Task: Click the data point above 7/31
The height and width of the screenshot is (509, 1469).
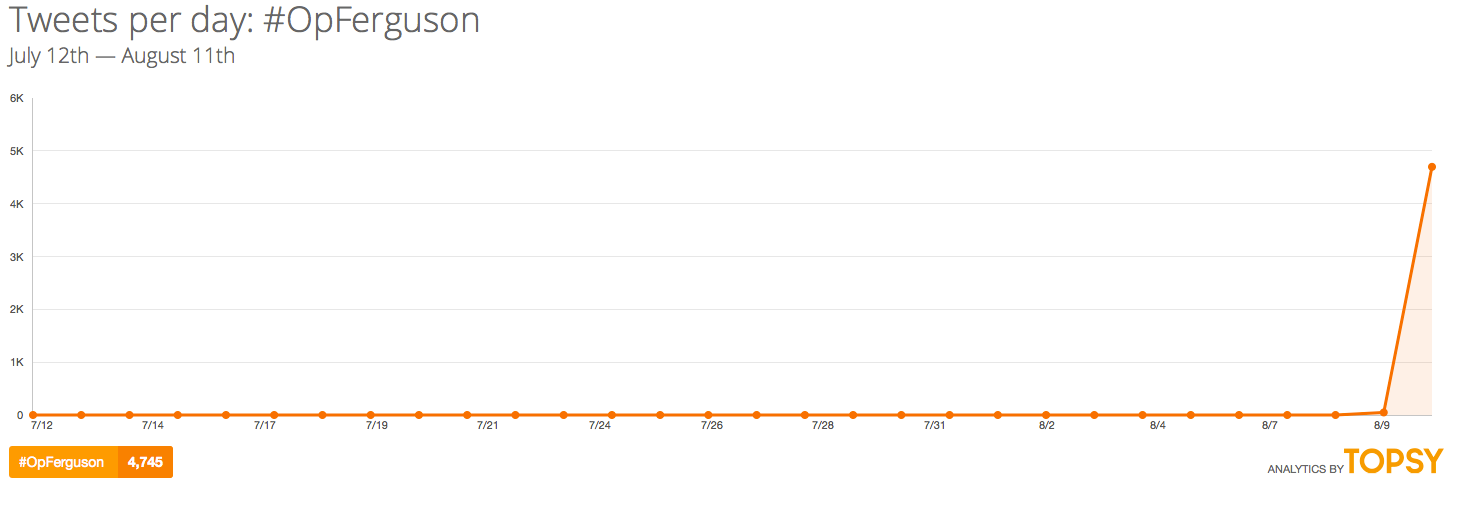Action: [x=949, y=414]
